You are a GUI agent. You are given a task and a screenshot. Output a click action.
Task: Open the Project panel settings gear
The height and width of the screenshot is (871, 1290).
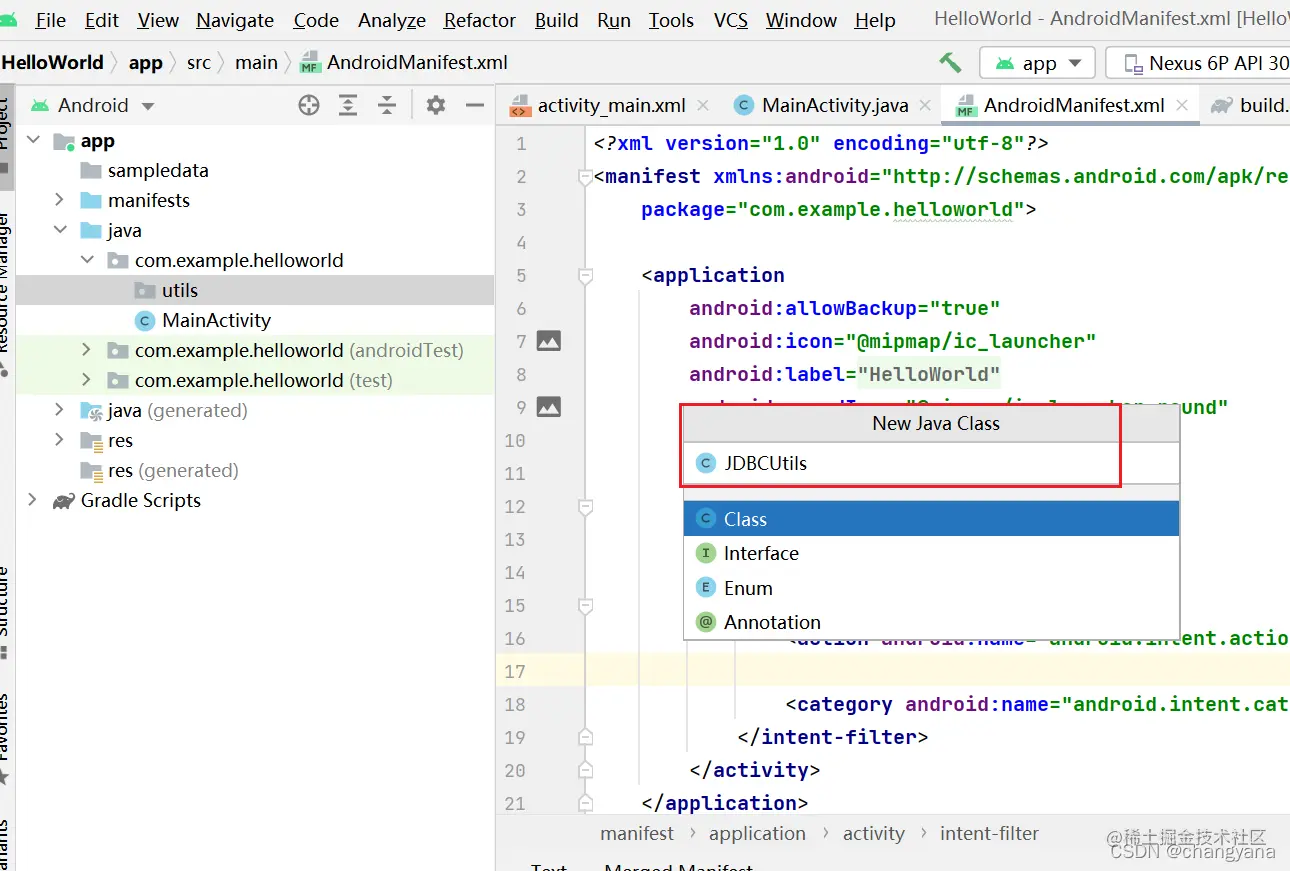(x=436, y=105)
